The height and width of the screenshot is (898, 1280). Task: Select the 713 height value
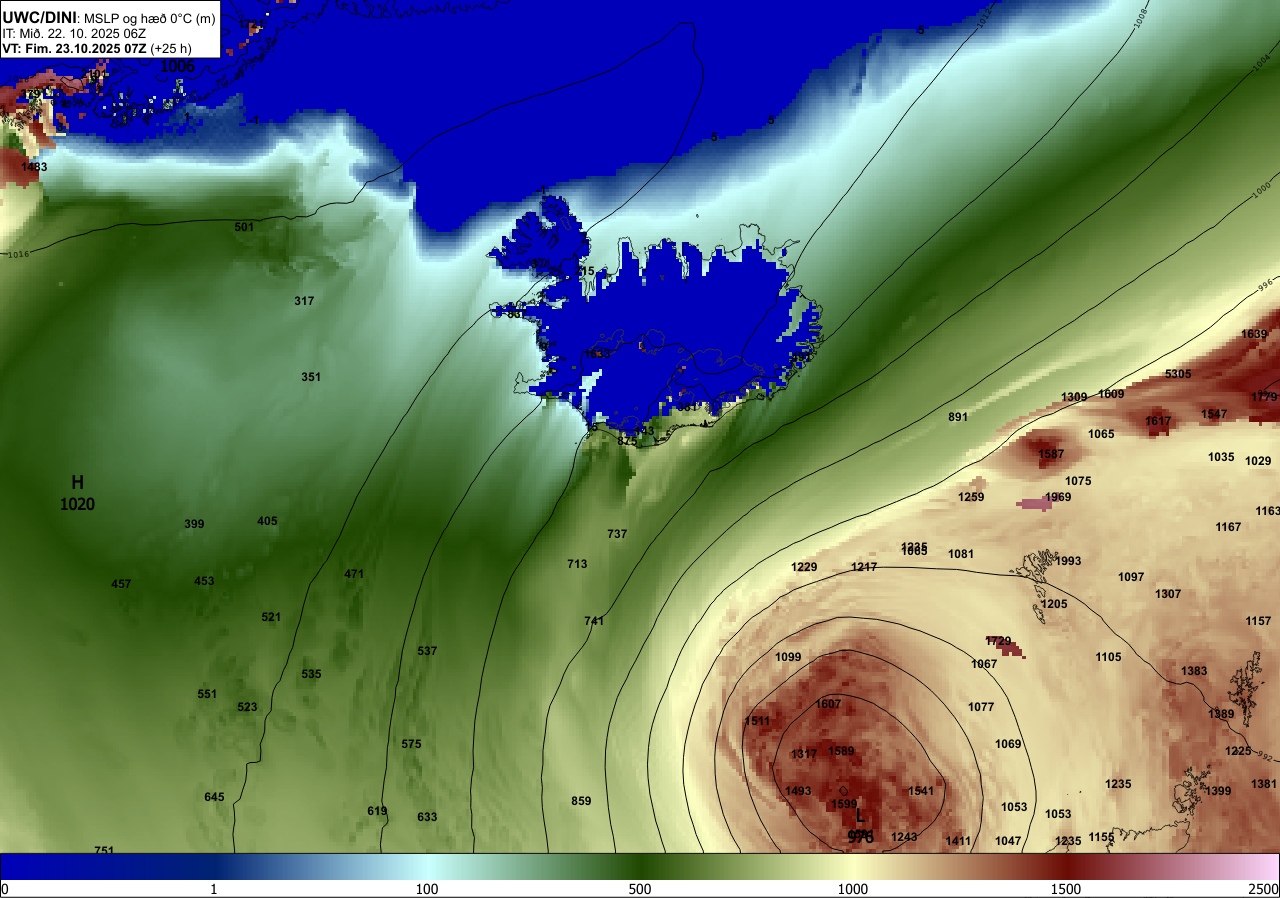(577, 564)
